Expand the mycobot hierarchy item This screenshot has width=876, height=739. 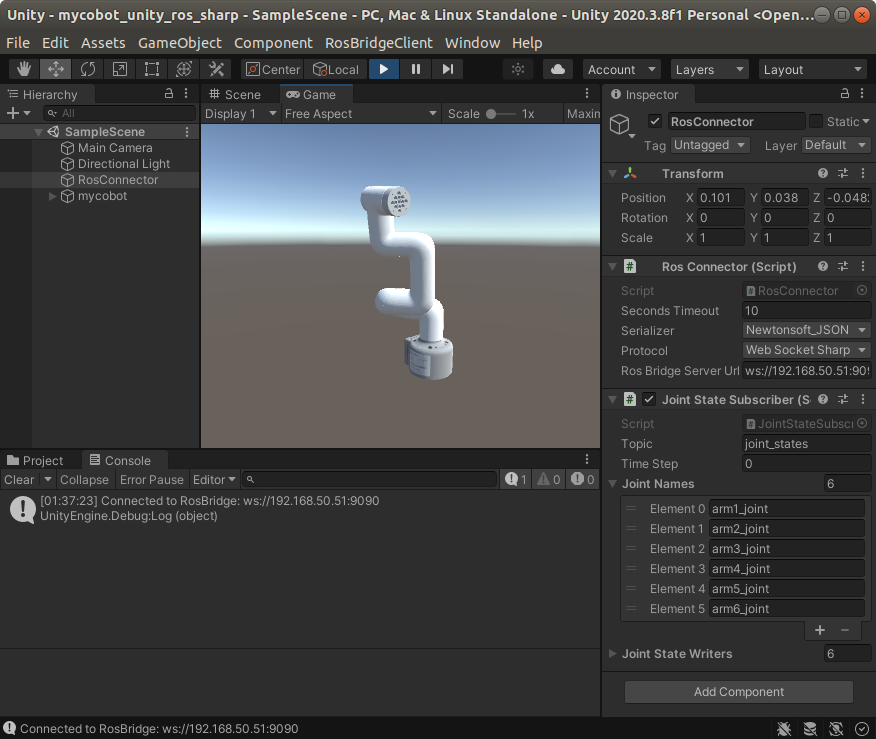click(52, 196)
